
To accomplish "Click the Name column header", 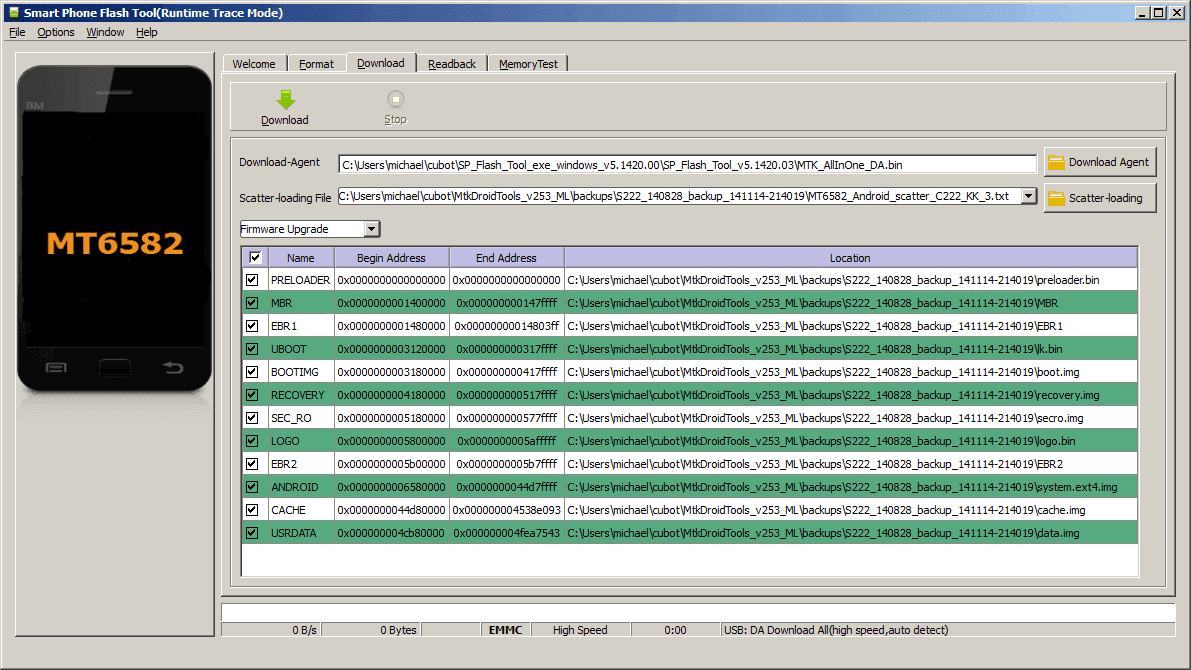I will click(x=300, y=258).
